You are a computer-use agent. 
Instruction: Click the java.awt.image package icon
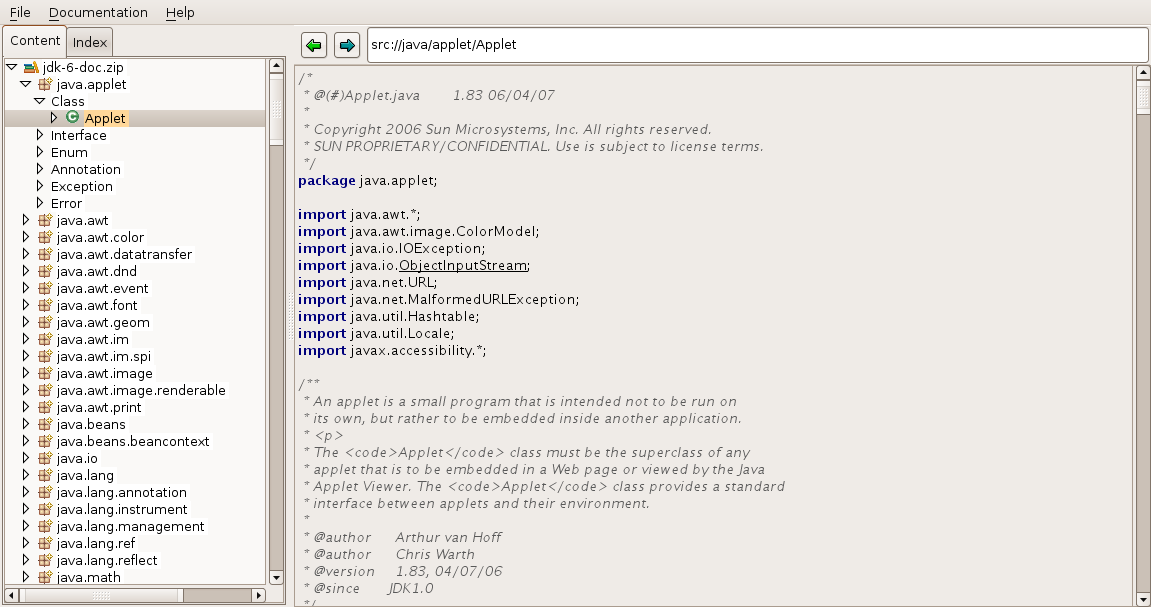pos(45,373)
